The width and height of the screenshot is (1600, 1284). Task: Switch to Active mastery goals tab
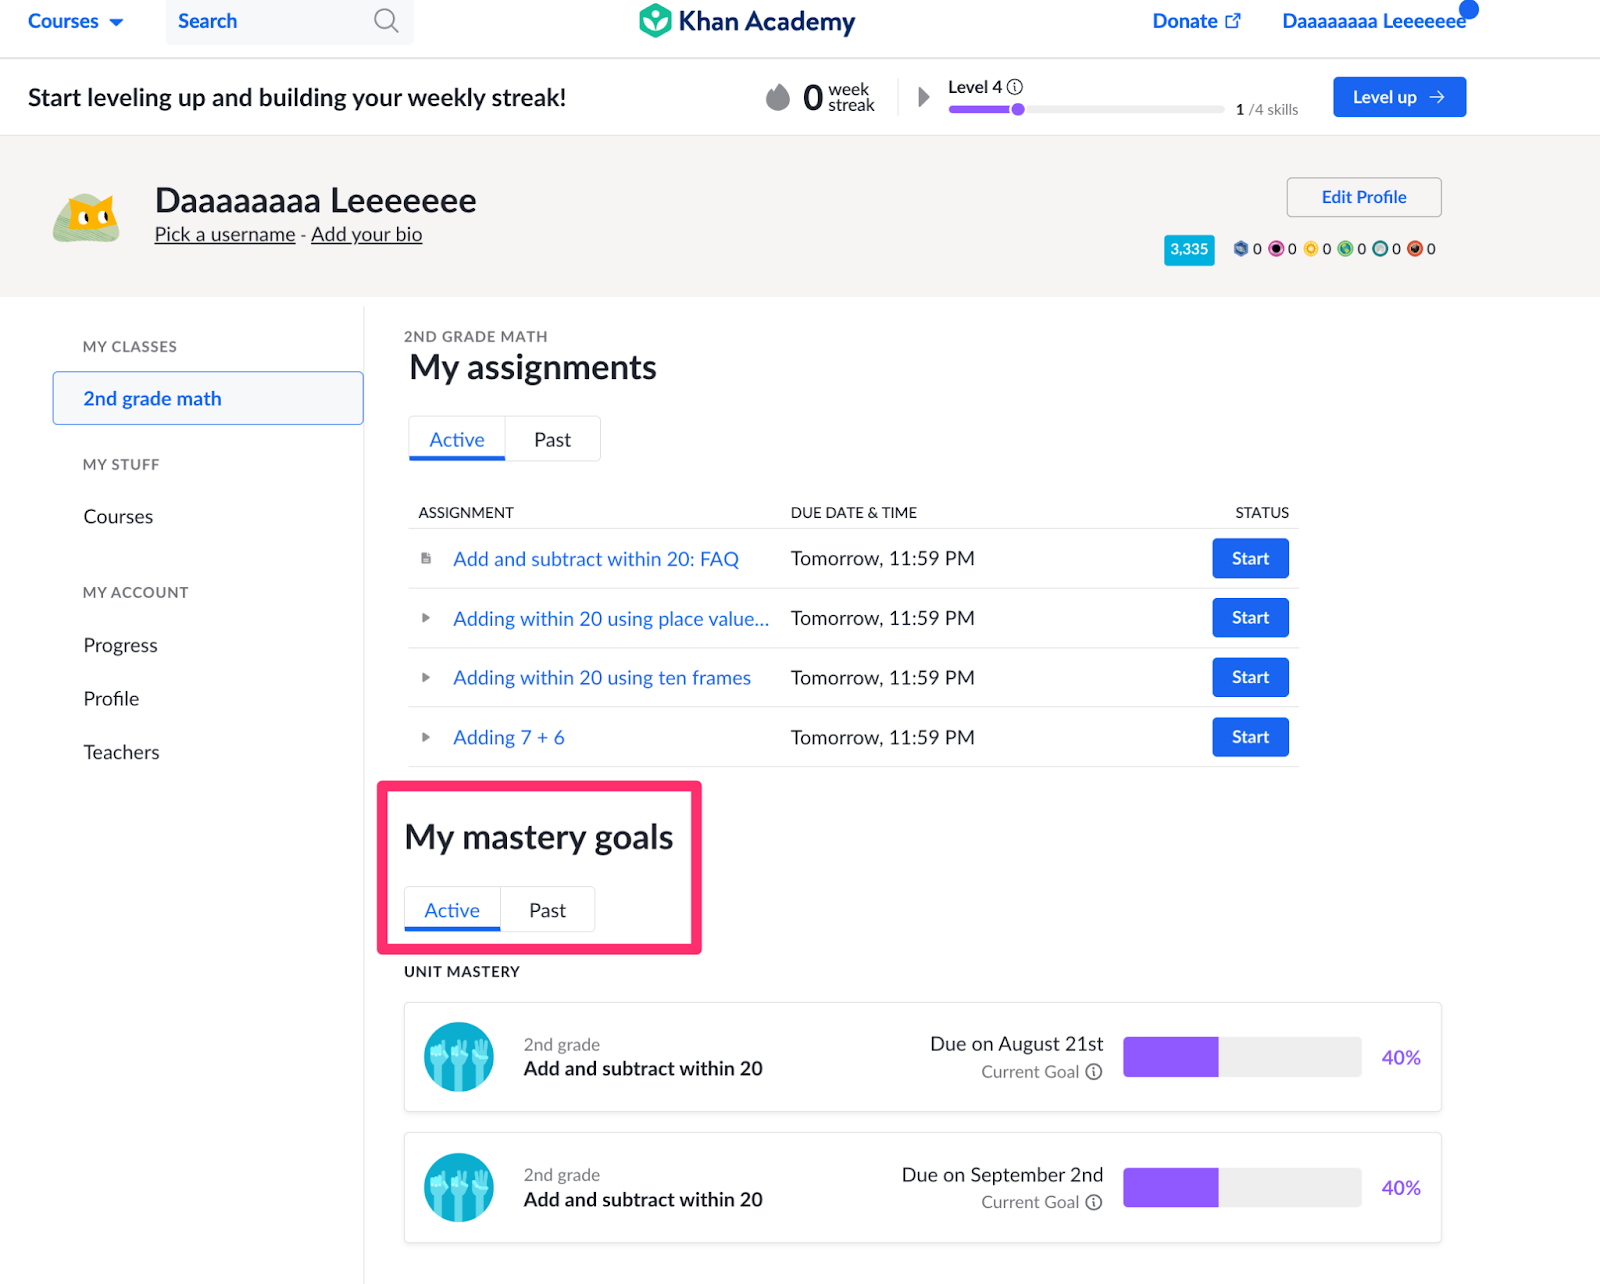[452, 910]
